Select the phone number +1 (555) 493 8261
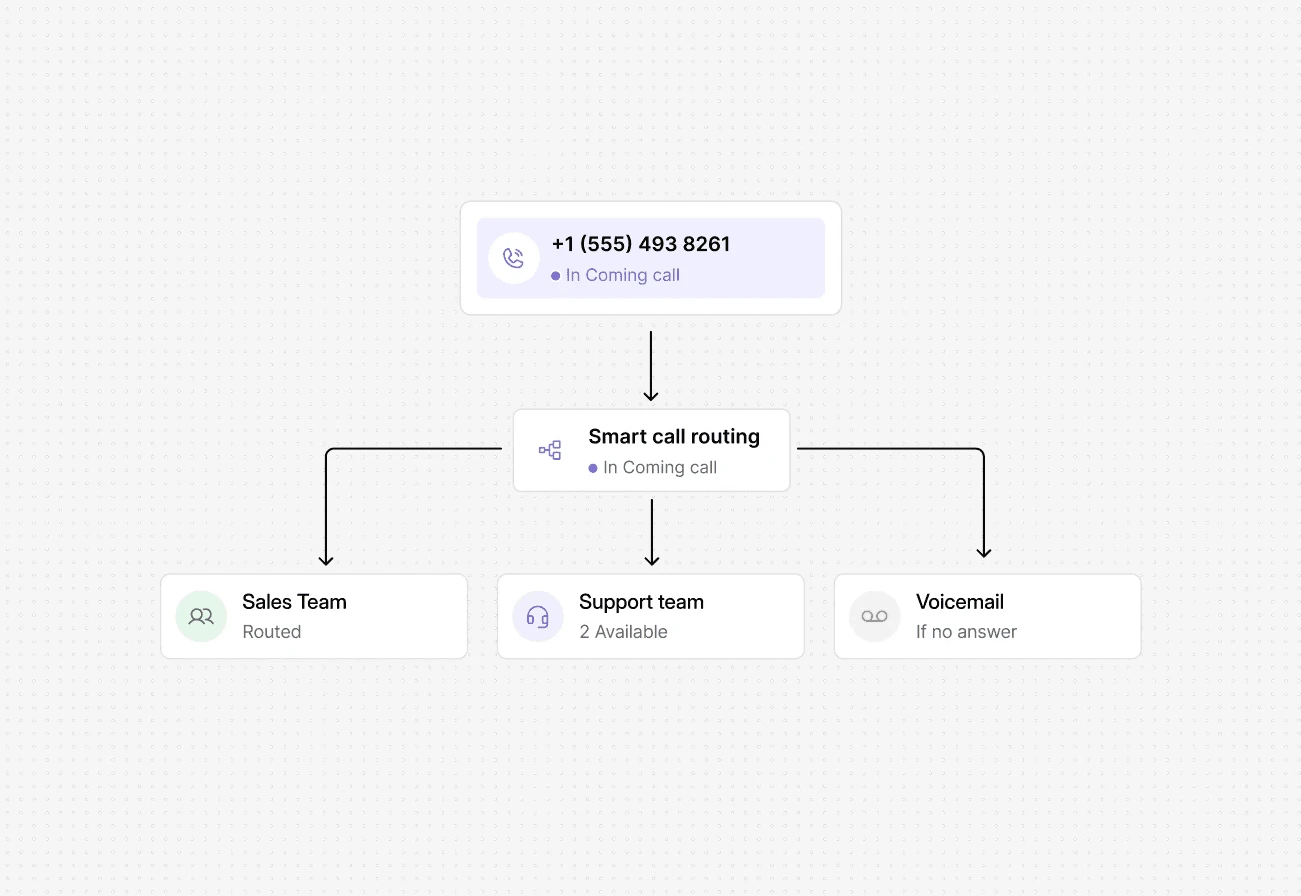1301x896 pixels. [x=641, y=244]
